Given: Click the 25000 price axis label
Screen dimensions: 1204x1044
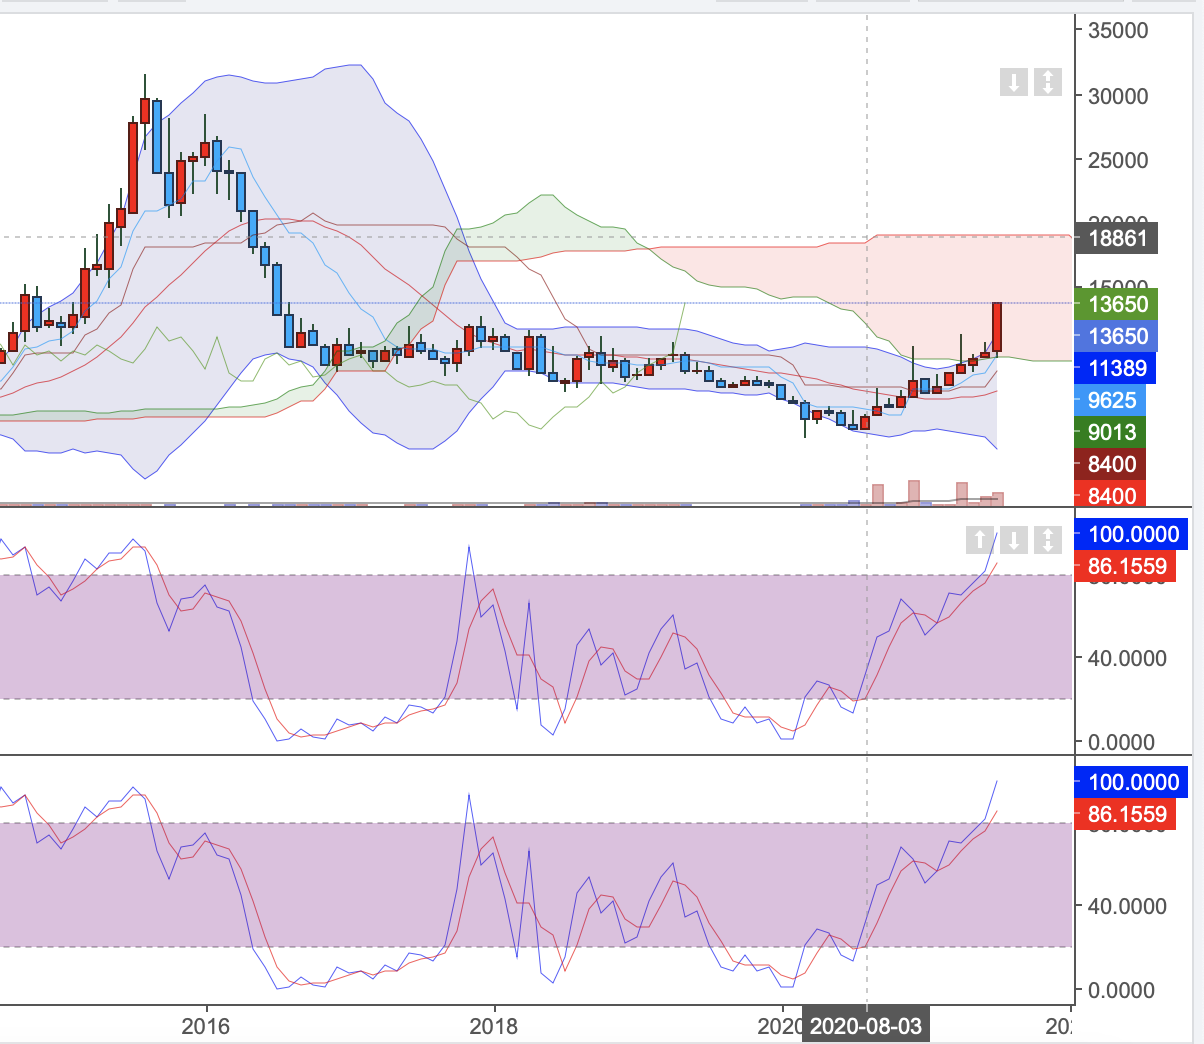Looking at the screenshot, I should coord(1118,160).
